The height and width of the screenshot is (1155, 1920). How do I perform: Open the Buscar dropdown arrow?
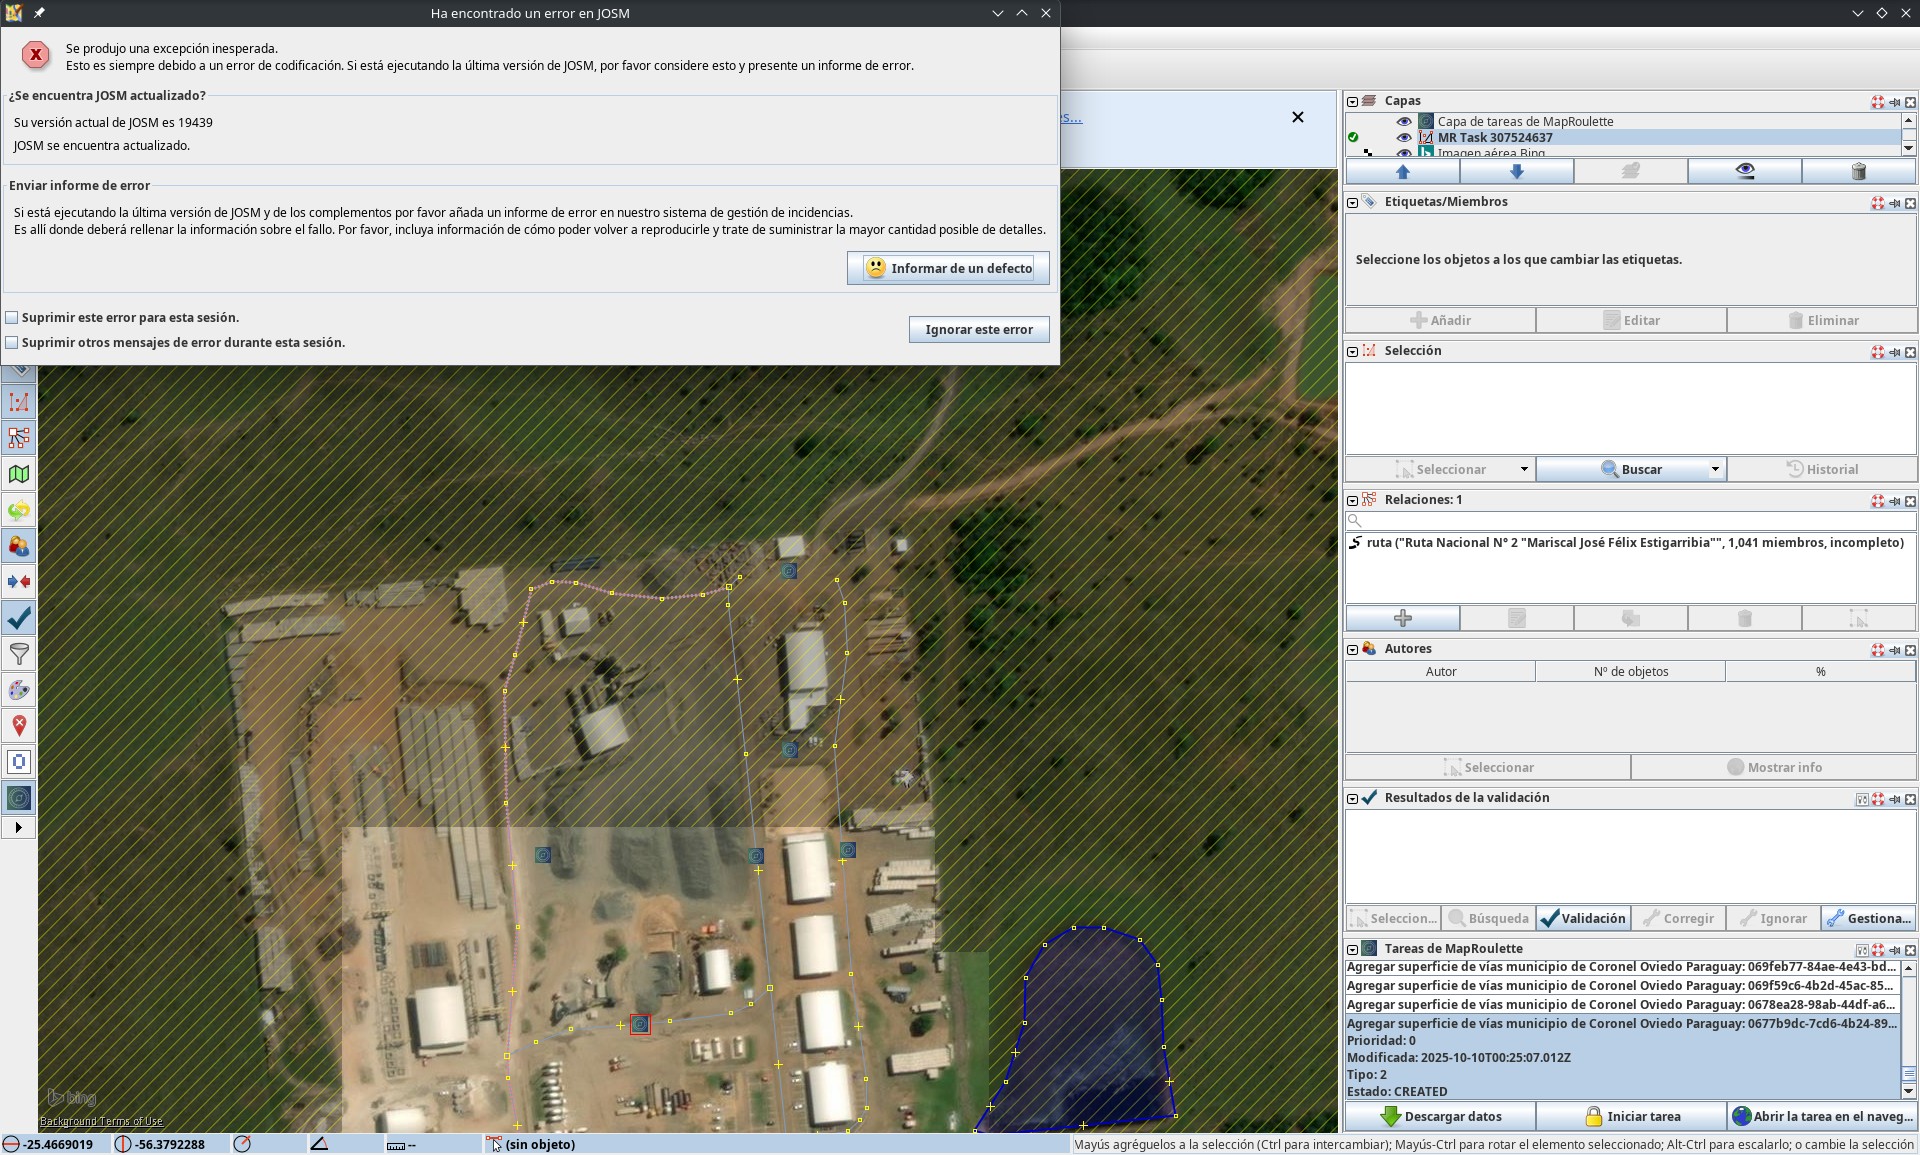1714,469
